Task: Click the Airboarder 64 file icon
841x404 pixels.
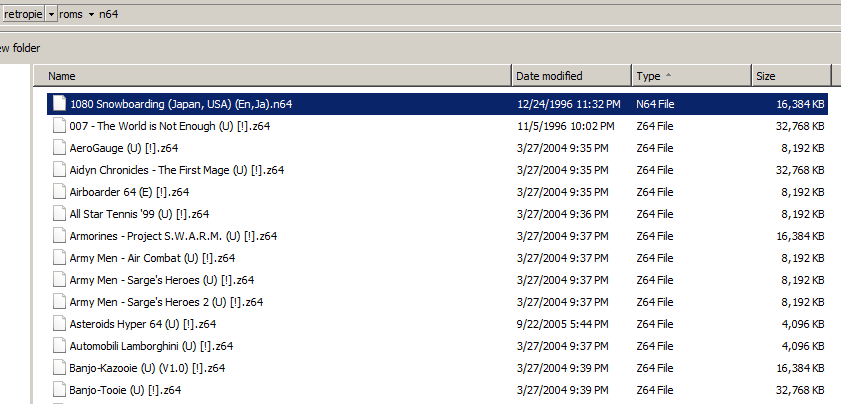Action: point(59,192)
